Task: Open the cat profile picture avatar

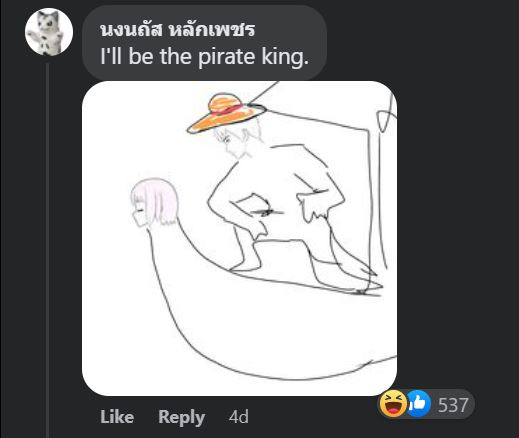Action: click(49, 32)
